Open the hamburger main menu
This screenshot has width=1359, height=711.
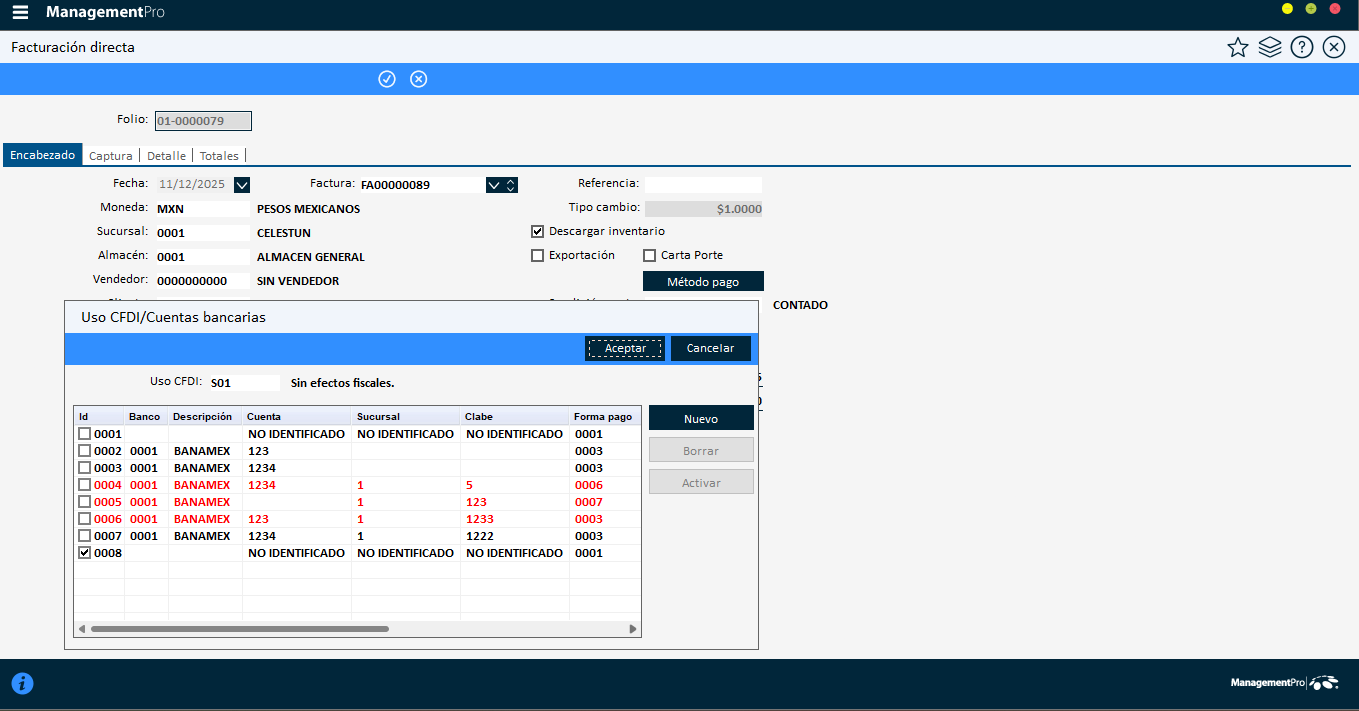[x=20, y=13]
